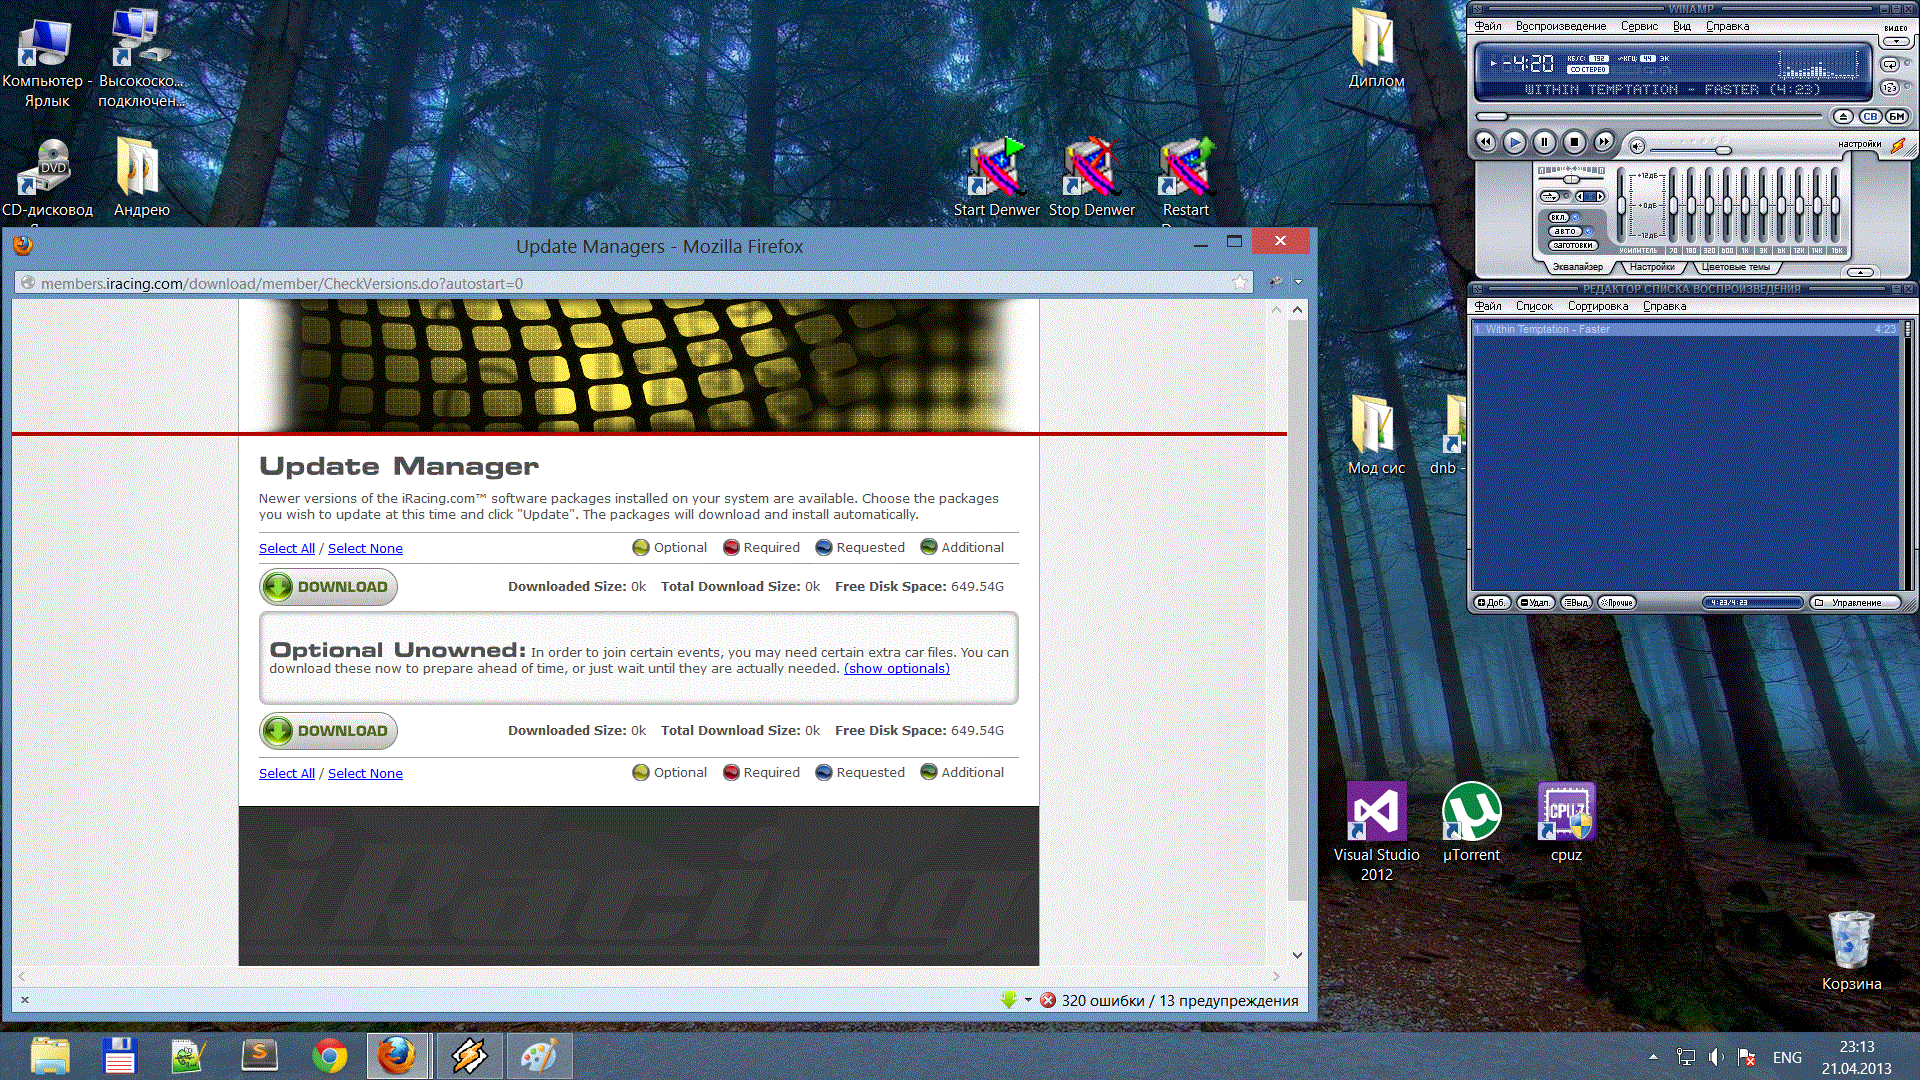
Task: Click the top green DOWNLOAD button
Action: point(328,587)
